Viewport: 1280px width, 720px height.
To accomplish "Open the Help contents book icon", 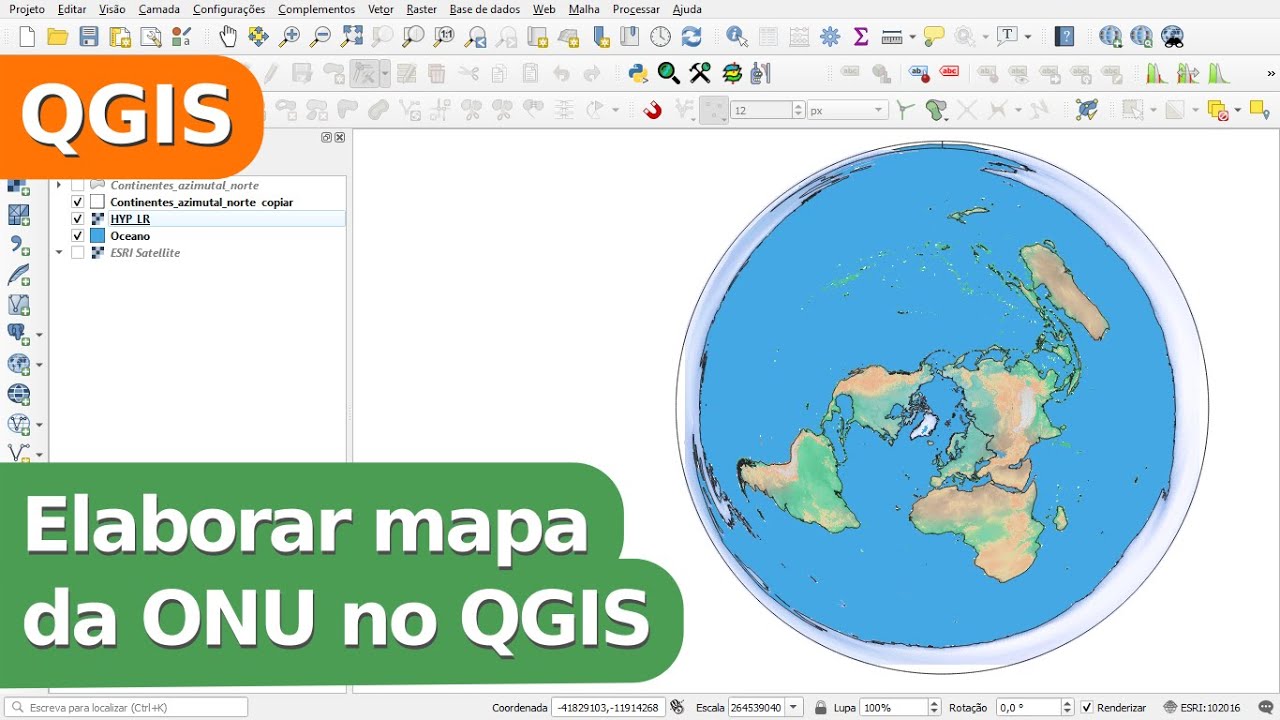I will pos(1065,37).
